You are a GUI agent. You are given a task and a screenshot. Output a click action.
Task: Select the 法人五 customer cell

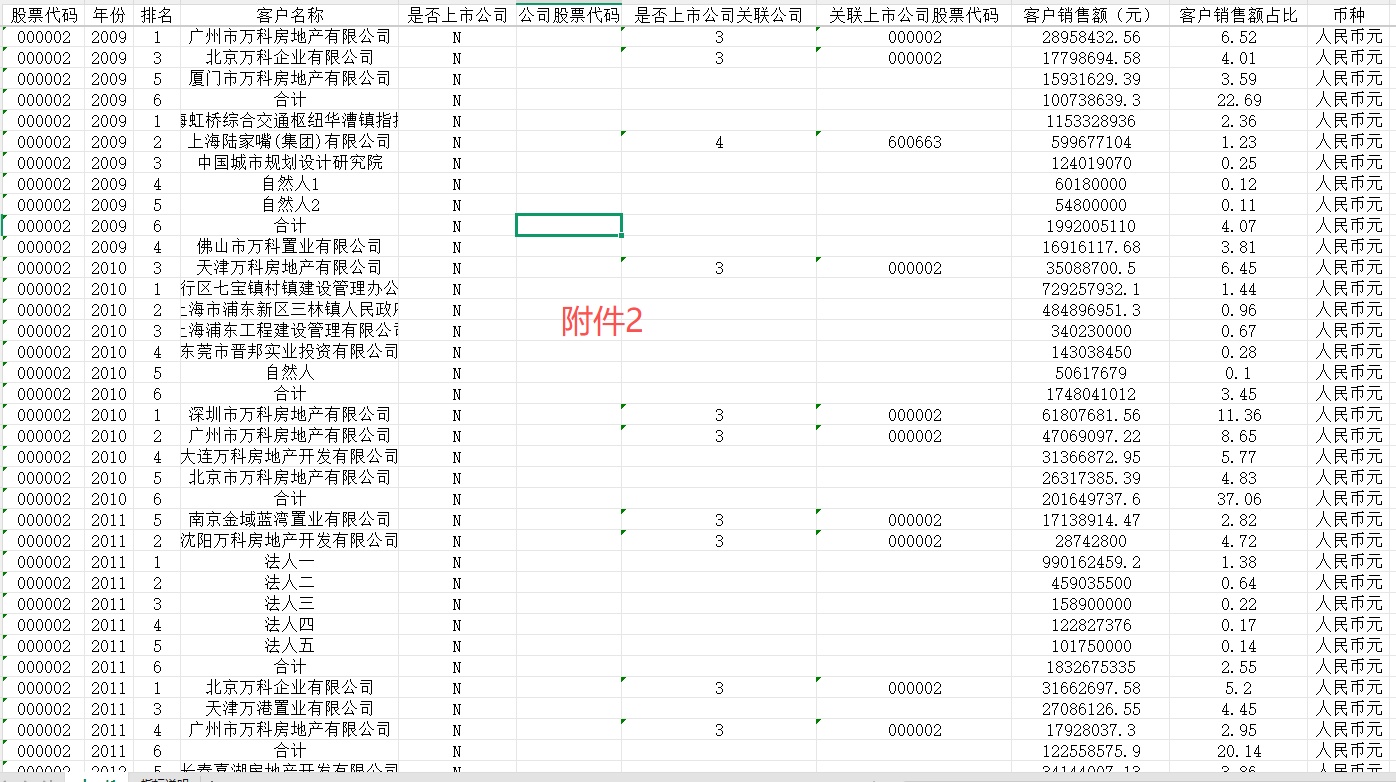click(290, 646)
